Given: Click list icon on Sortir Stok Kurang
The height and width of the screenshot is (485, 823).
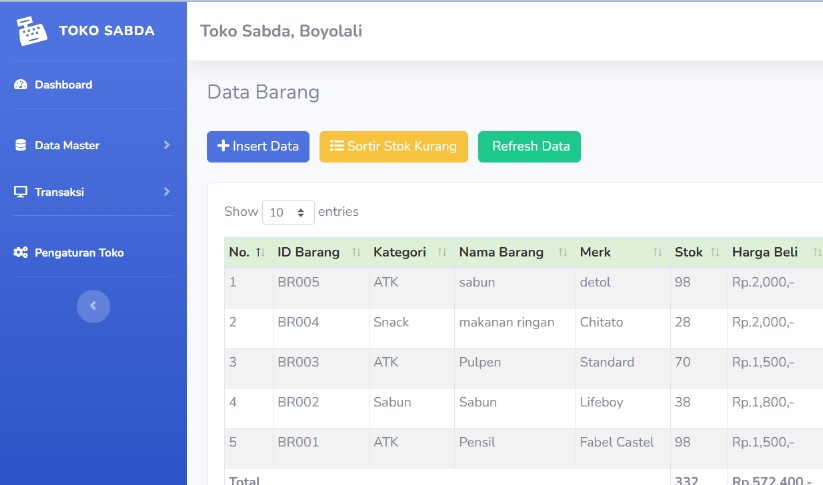Looking at the screenshot, I should coord(336,146).
